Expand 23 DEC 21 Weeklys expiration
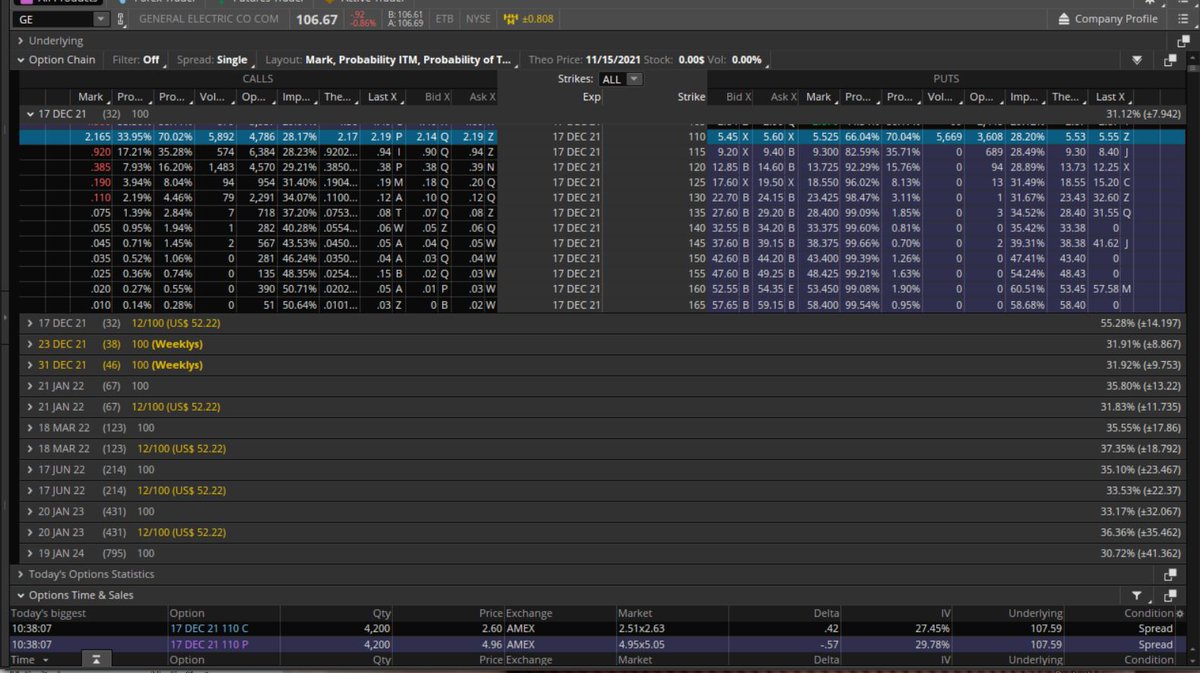Image resolution: width=1200 pixels, height=673 pixels. (x=30, y=344)
